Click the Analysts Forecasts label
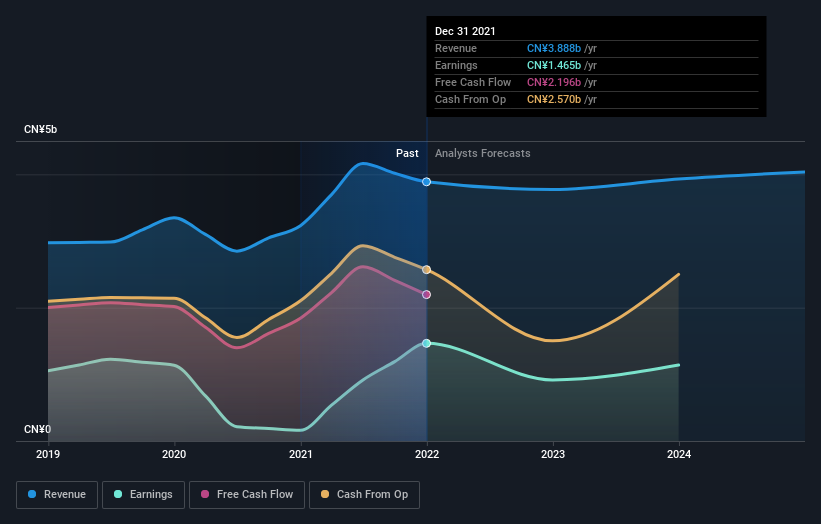This screenshot has width=821, height=524. pos(483,153)
